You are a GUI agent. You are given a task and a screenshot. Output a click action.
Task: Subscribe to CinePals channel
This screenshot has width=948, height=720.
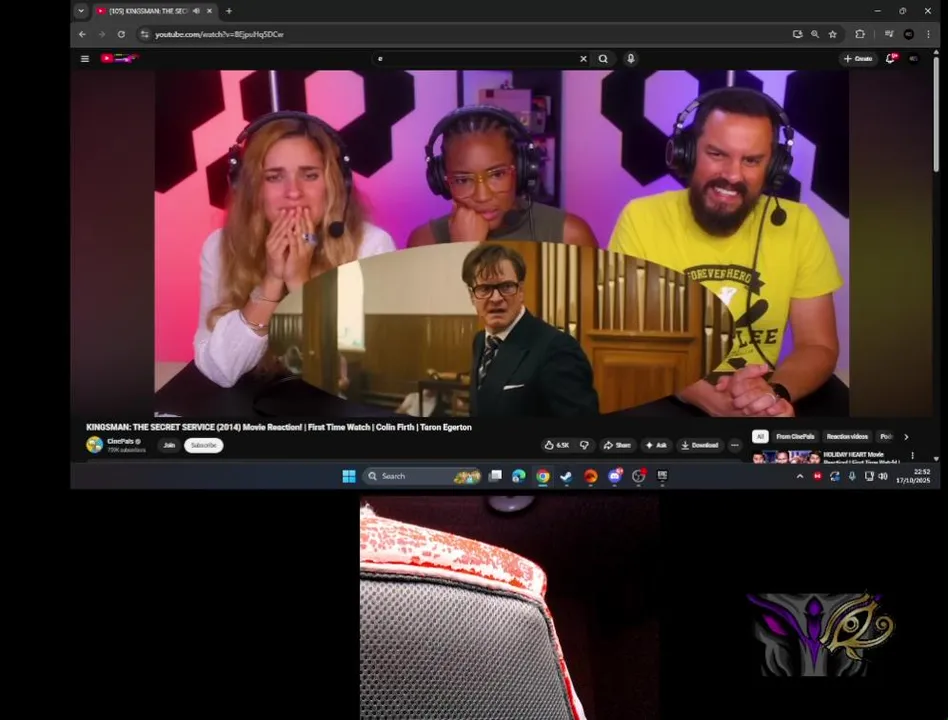(204, 445)
